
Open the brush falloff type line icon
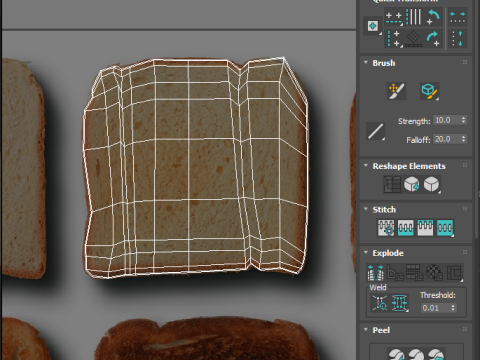point(376,131)
